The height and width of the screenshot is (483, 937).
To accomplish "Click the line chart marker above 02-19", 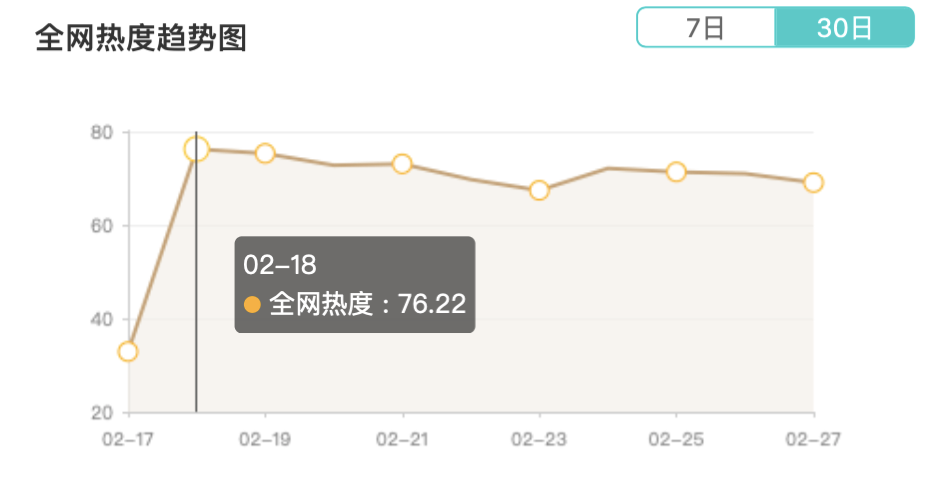I will point(265,153).
